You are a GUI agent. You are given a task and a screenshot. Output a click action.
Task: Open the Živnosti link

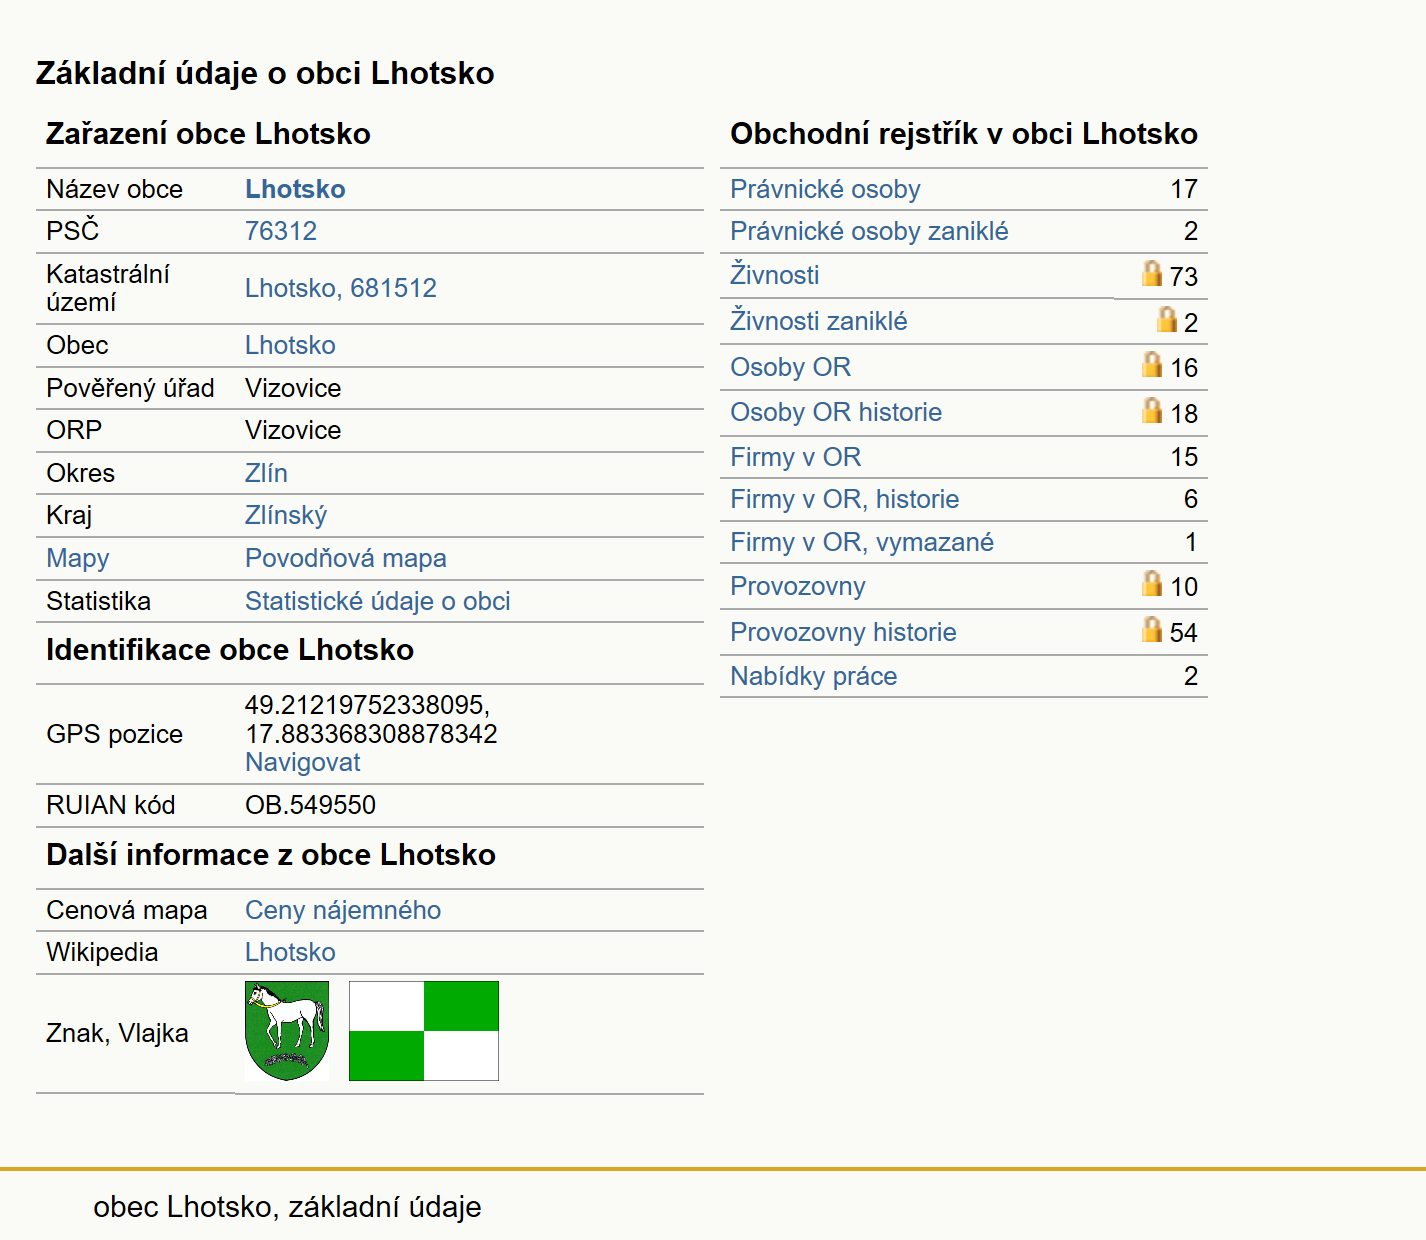(774, 275)
